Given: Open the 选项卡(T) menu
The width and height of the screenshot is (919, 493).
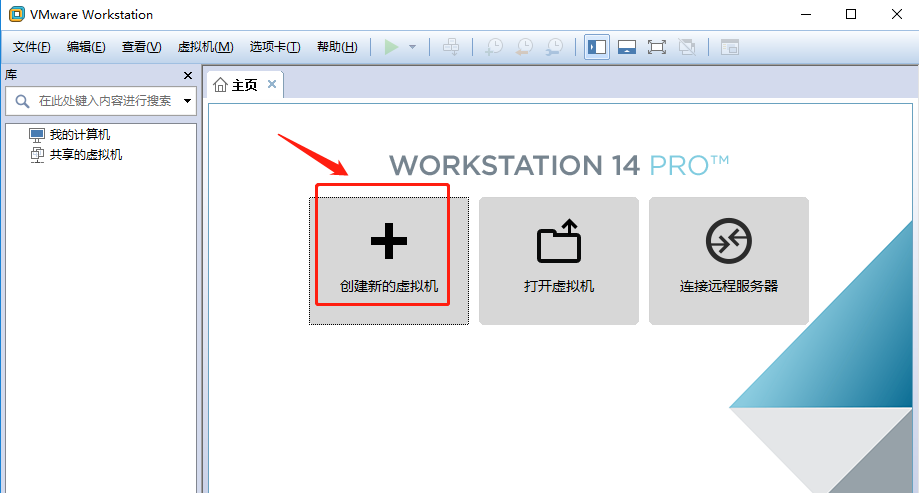Looking at the screenshot, I should tap(275, 47).
